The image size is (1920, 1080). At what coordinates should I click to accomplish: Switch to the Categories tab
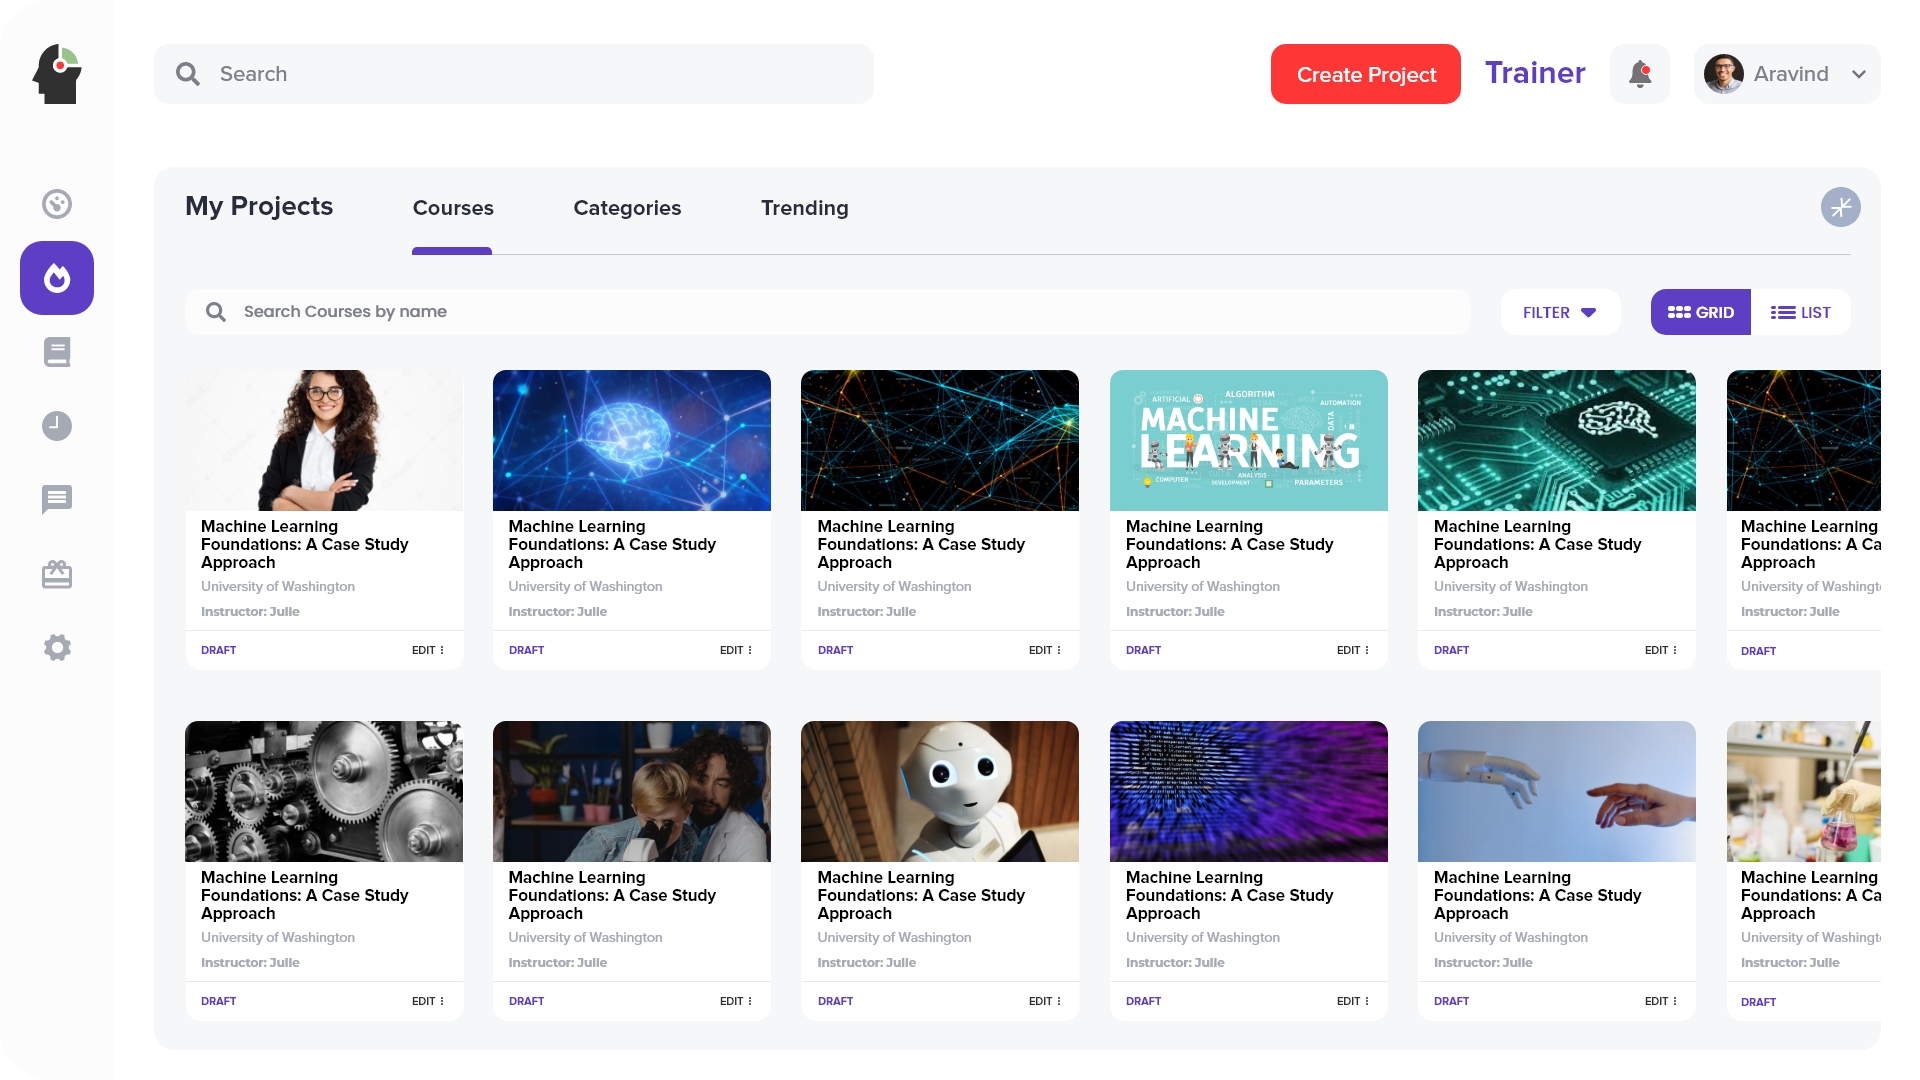tap(627, 208)
